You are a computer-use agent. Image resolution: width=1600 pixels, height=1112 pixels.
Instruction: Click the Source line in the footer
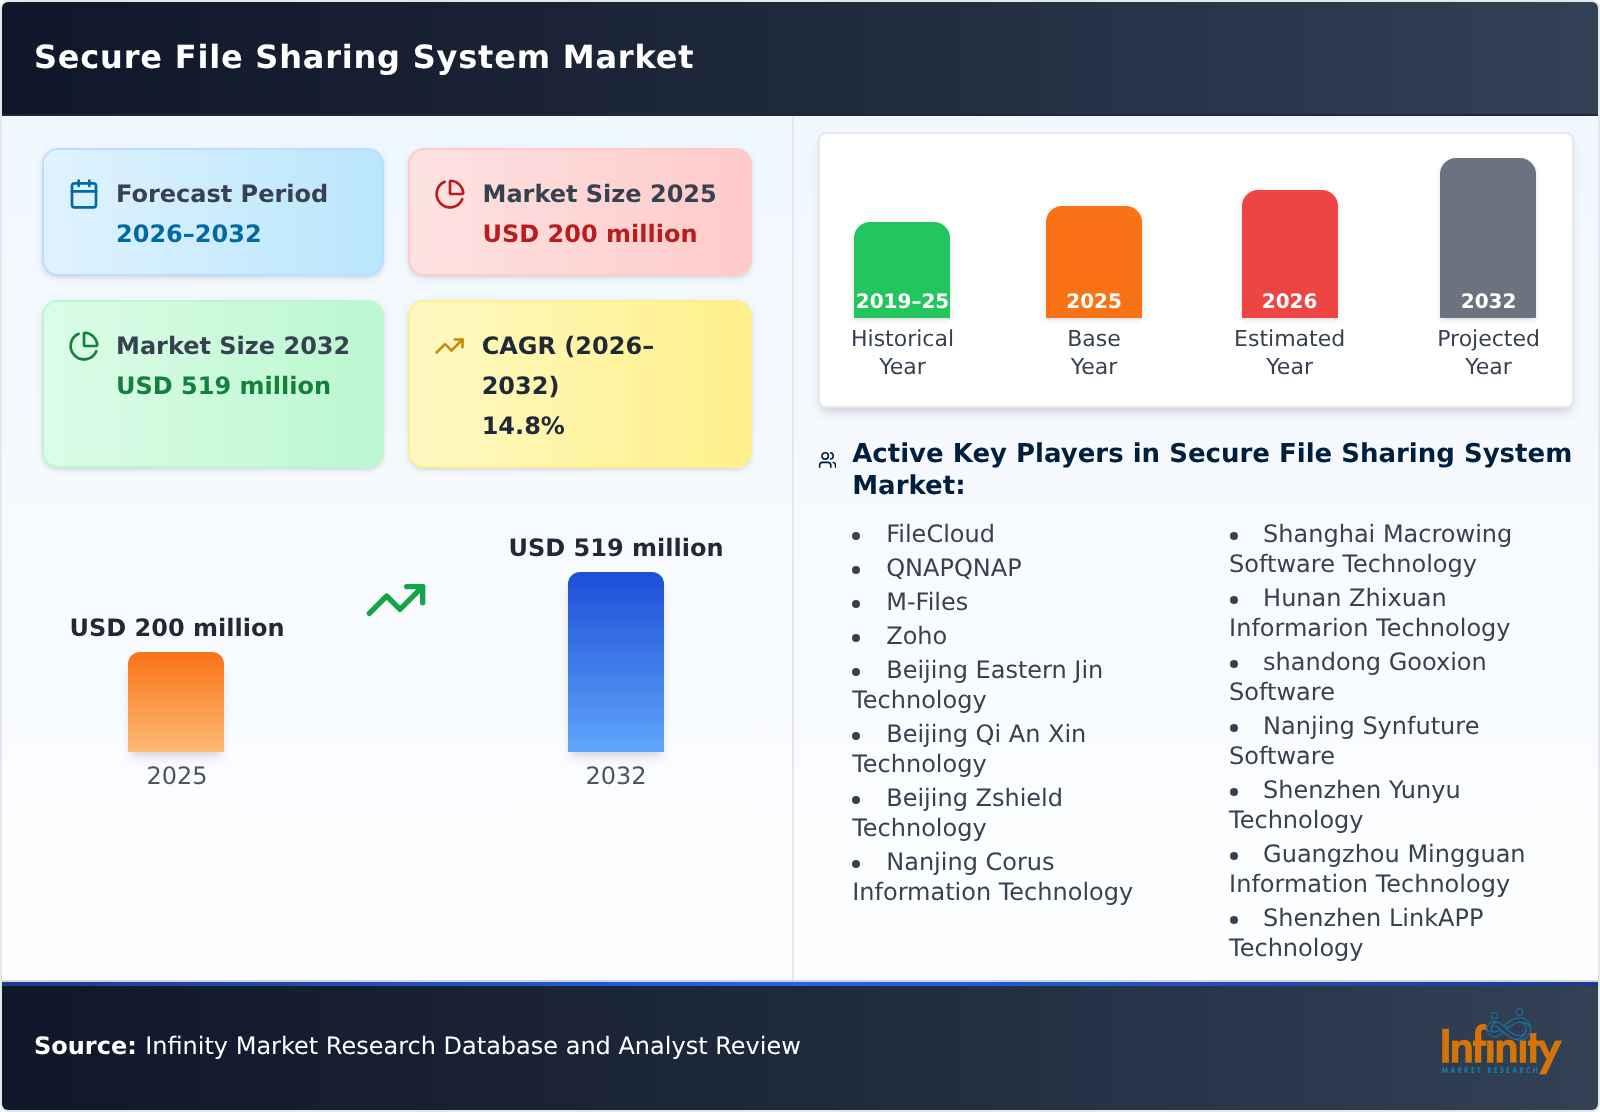tap(417, 1046)
